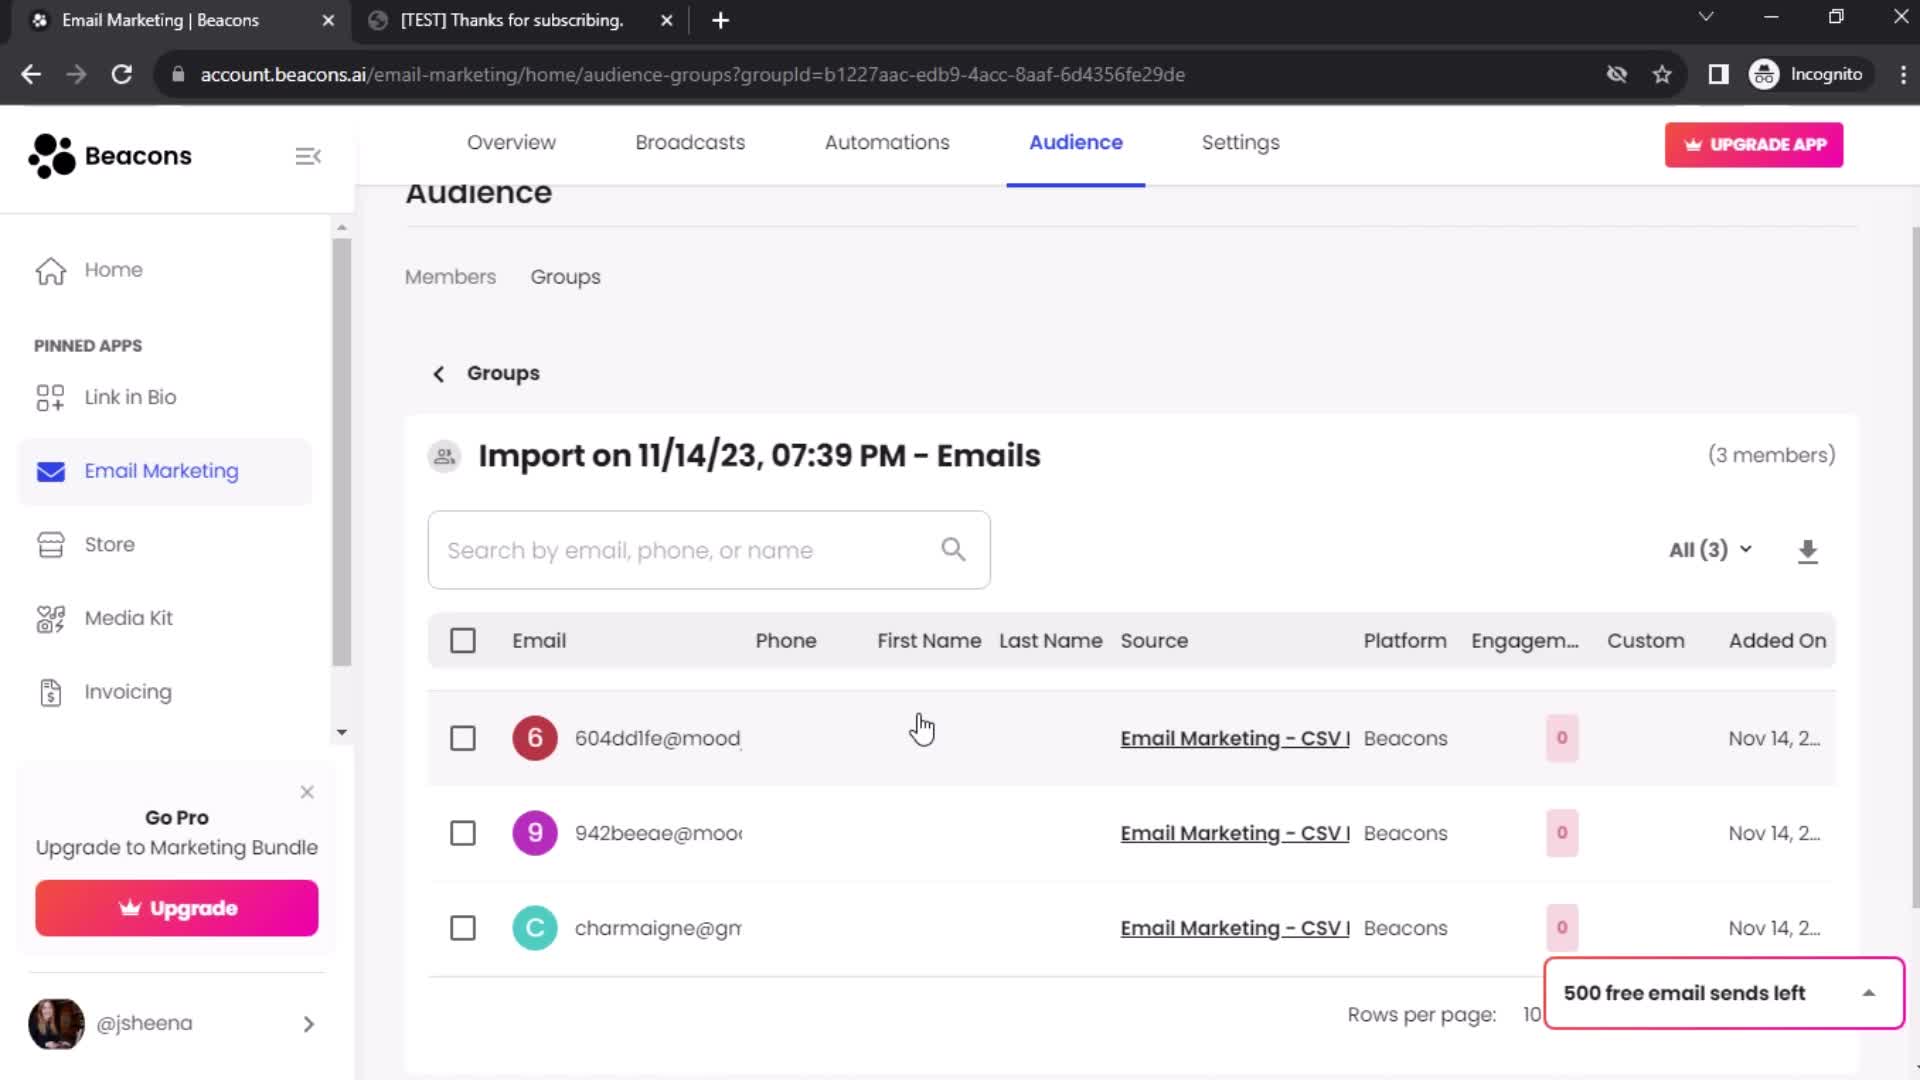Click the page vertical scrollbar
This screenshot has height=1080, width=1920.
click(1915, 568)
